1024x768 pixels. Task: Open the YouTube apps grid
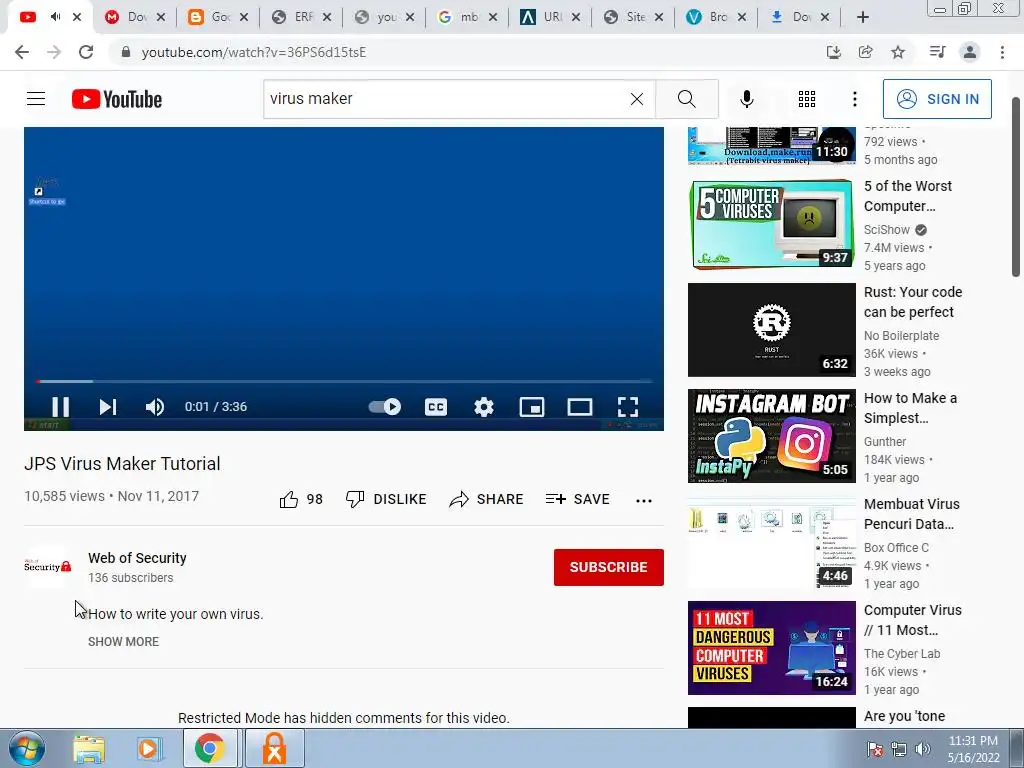click(x=807, y=99)
